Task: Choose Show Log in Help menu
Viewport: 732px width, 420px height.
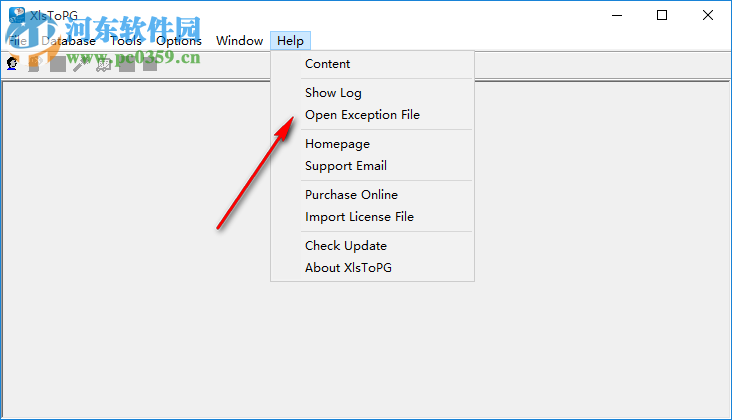Action: tap(372, 93)
